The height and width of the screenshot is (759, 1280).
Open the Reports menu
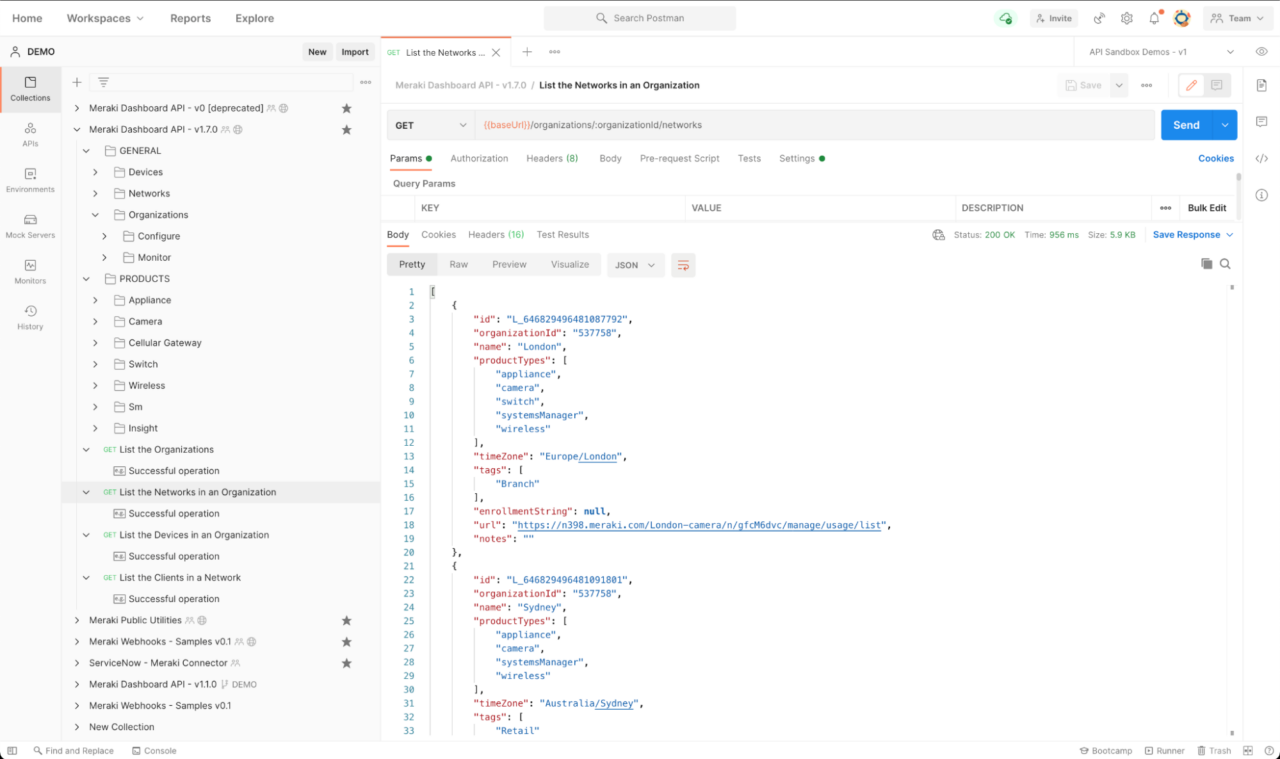click(x=190, y=17)
